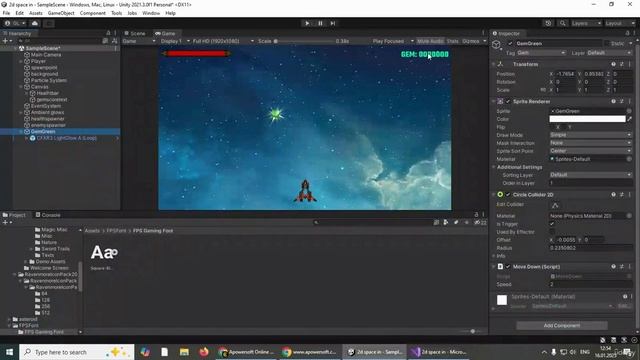
Task: Click the Edit Collider button
Action: (x=555, y=205)
